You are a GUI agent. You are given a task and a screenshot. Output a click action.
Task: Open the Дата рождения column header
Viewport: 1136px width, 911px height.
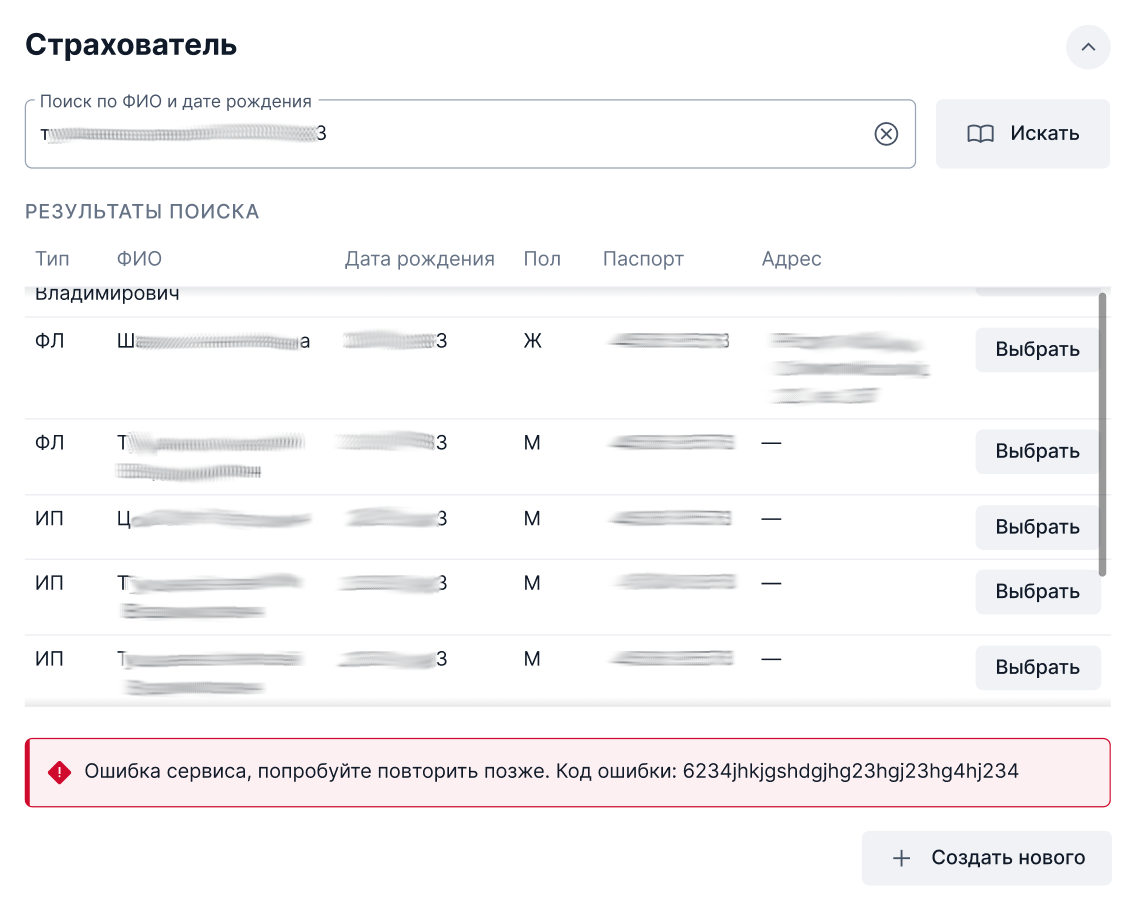point(419,258)
